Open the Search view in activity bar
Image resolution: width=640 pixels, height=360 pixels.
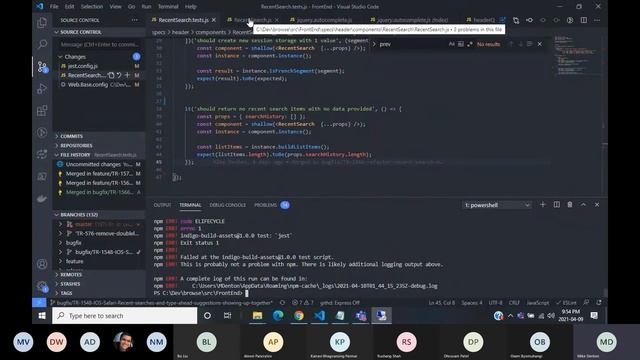[x=42, y=44]
